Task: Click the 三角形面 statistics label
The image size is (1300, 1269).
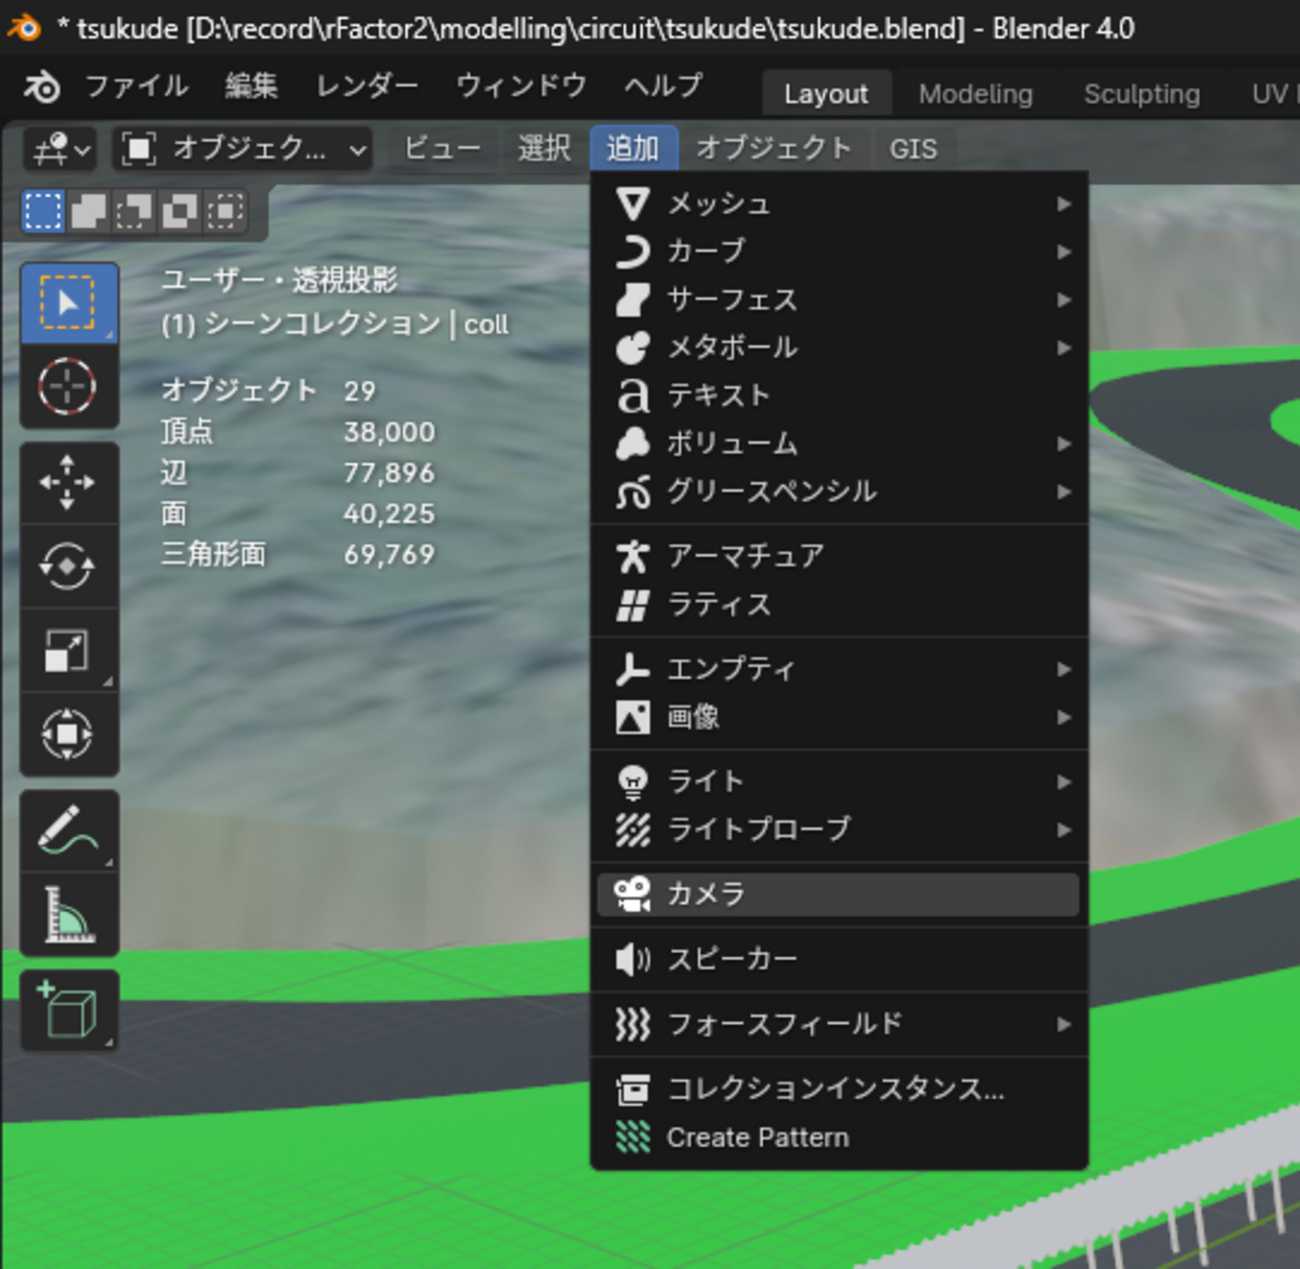Action: [214, 555]
